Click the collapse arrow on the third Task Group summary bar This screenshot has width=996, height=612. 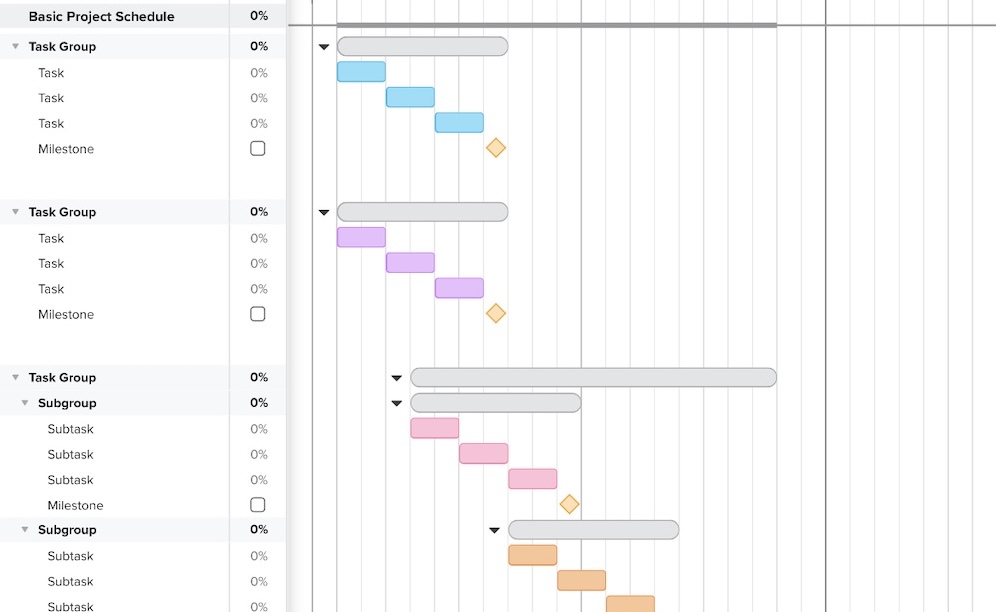(x=396, y=377)
